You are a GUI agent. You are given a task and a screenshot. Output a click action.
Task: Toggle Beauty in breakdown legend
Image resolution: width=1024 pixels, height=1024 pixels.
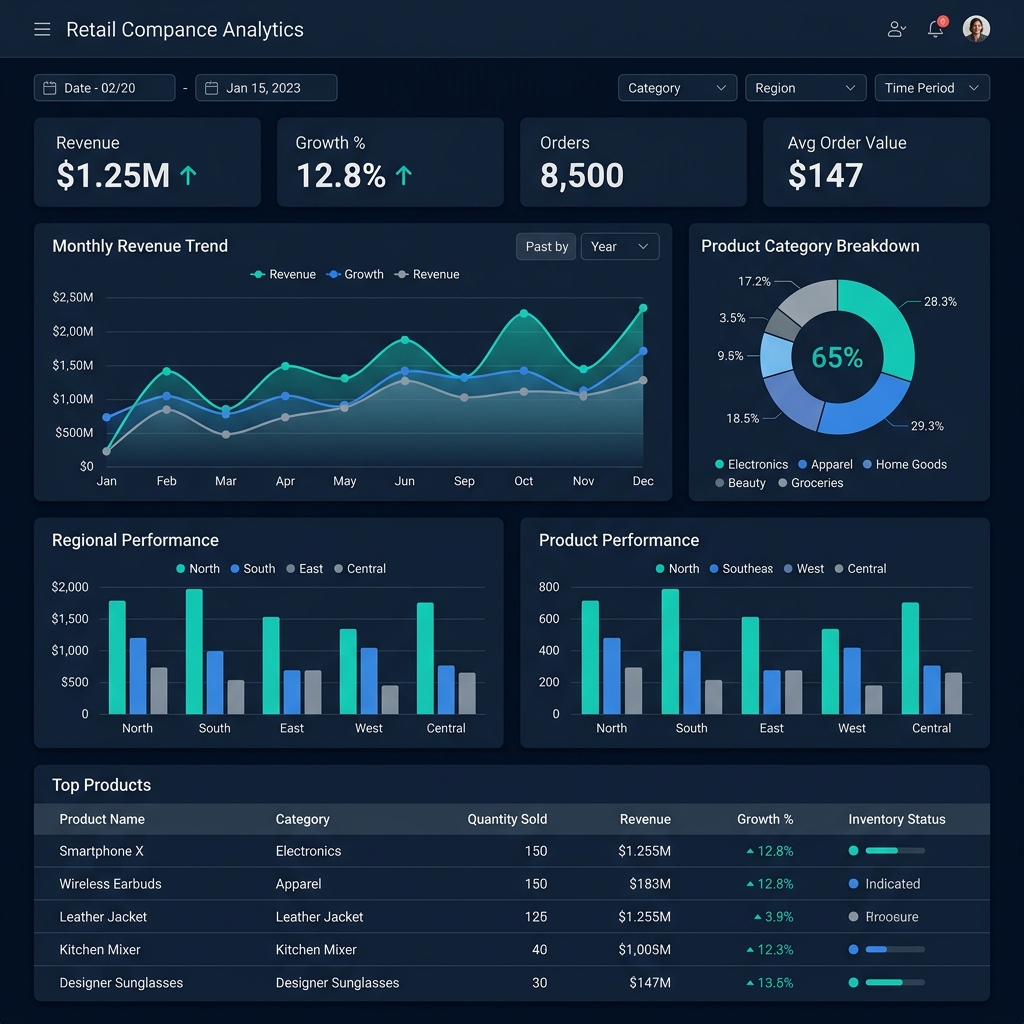click(740, 483)
